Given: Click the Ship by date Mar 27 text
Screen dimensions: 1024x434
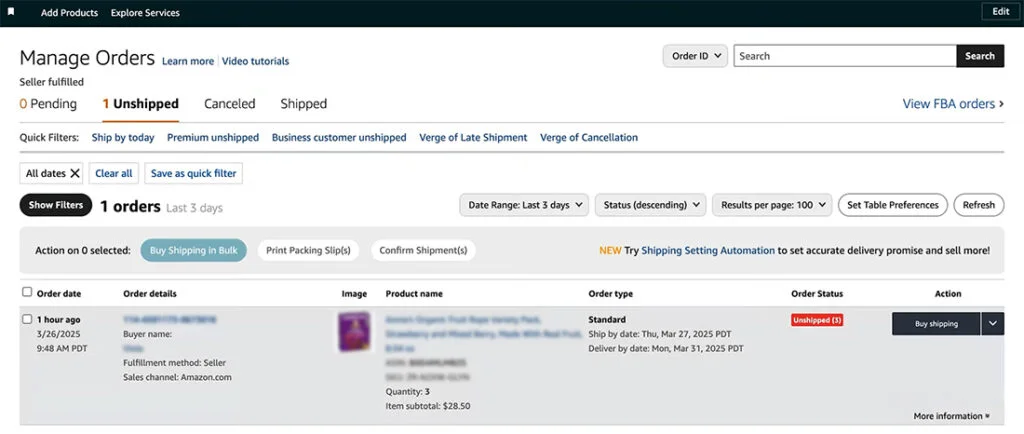Looking at the screenshot, I should pyautogui.click(x=662, y=334).
